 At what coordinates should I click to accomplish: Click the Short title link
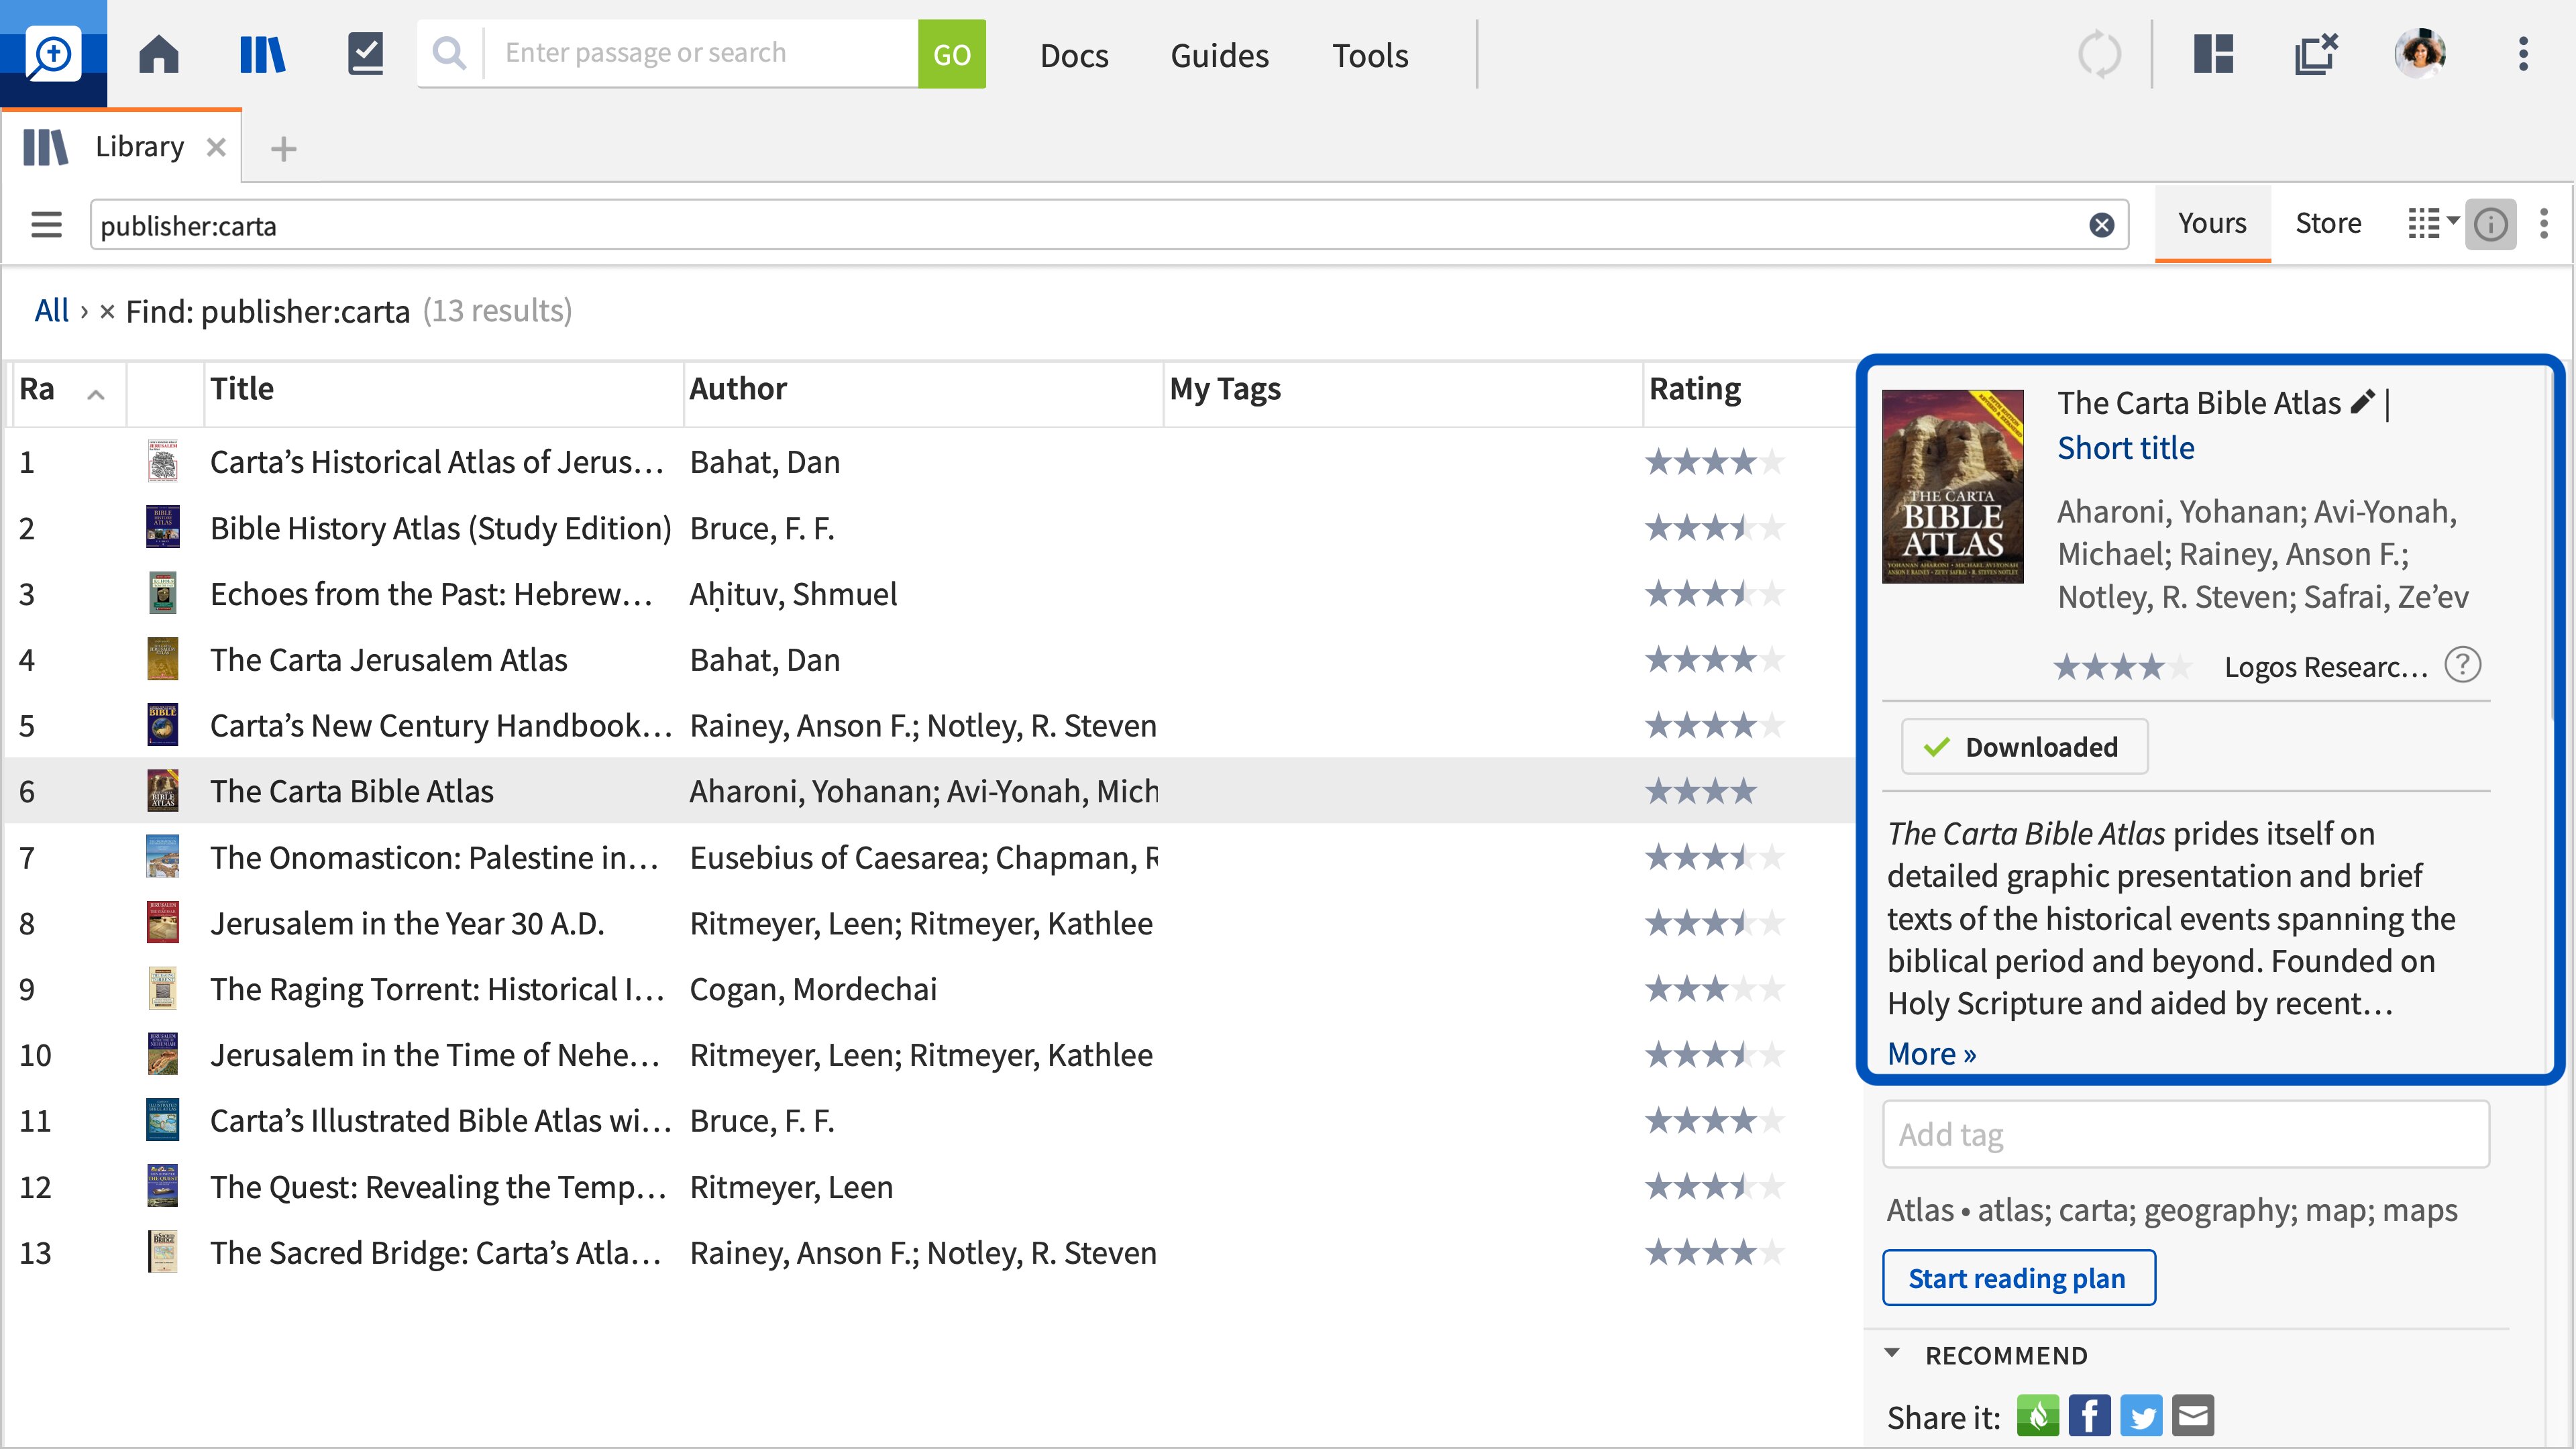2125,447
